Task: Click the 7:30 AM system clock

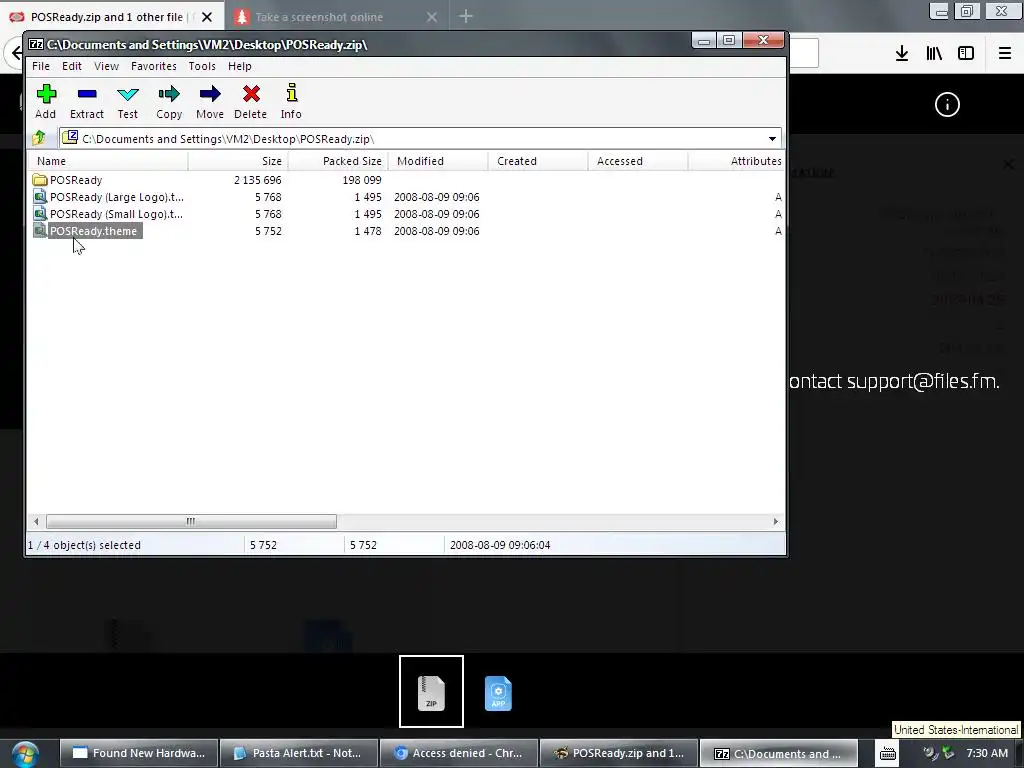Action: point(987,753)
